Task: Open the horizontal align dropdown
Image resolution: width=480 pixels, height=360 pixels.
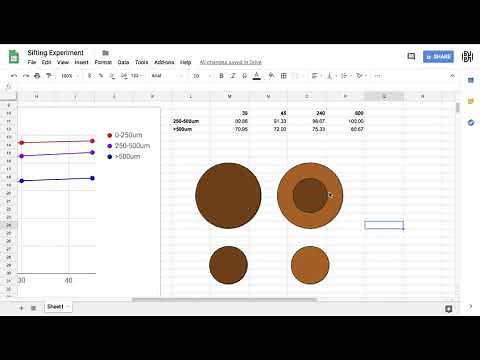Action: point(316,76)
